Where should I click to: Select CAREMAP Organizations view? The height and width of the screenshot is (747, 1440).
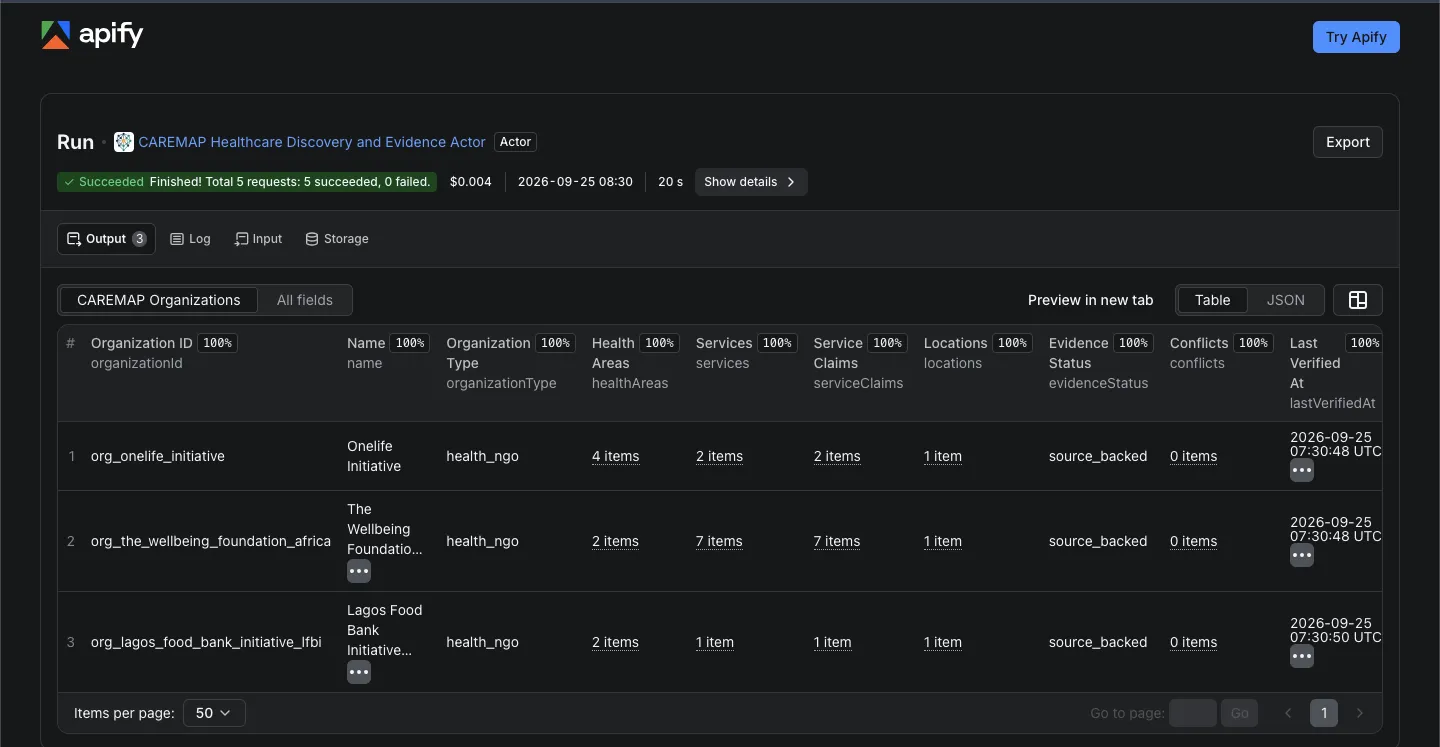[x=159, y=300]
